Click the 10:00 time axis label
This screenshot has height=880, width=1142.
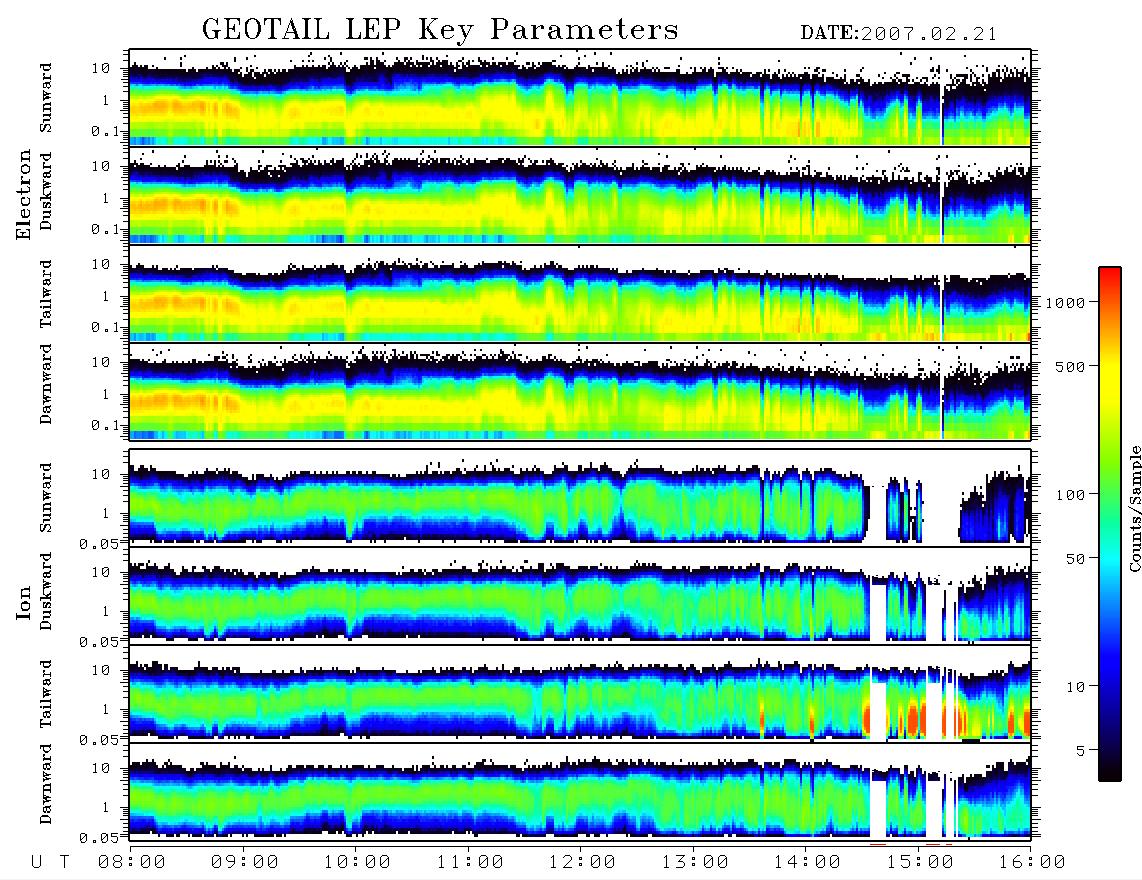357,863
